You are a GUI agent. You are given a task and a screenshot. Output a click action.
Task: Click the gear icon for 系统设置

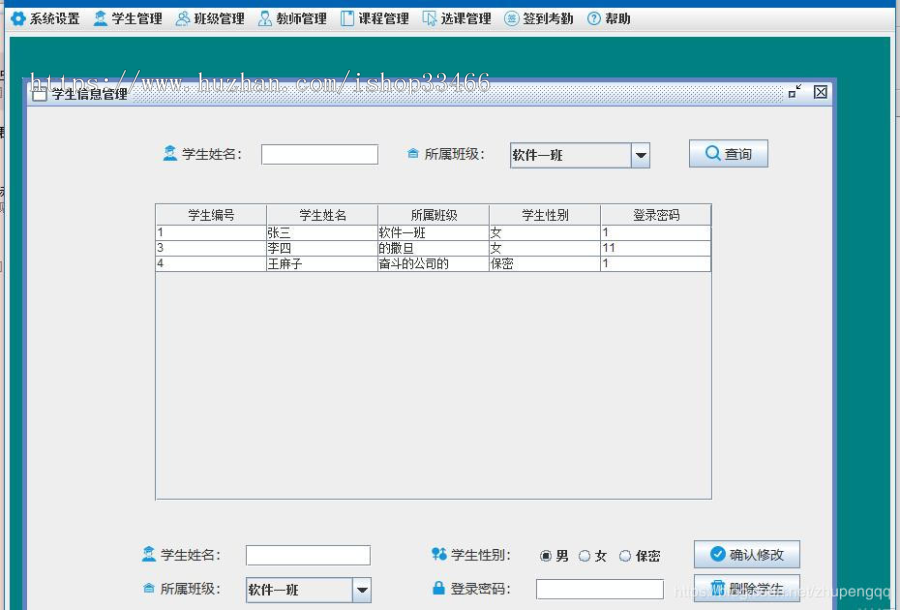click(x=19, y=17)
